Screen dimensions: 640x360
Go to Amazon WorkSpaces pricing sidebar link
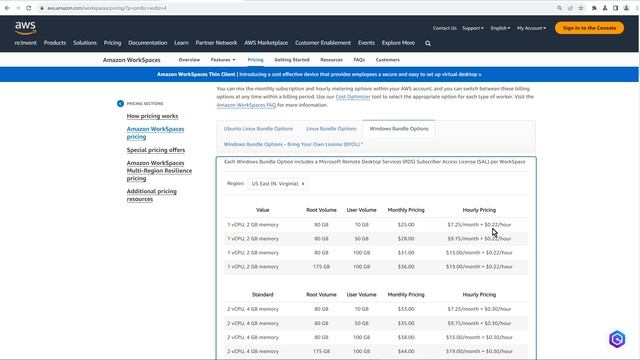pos(155,133)
